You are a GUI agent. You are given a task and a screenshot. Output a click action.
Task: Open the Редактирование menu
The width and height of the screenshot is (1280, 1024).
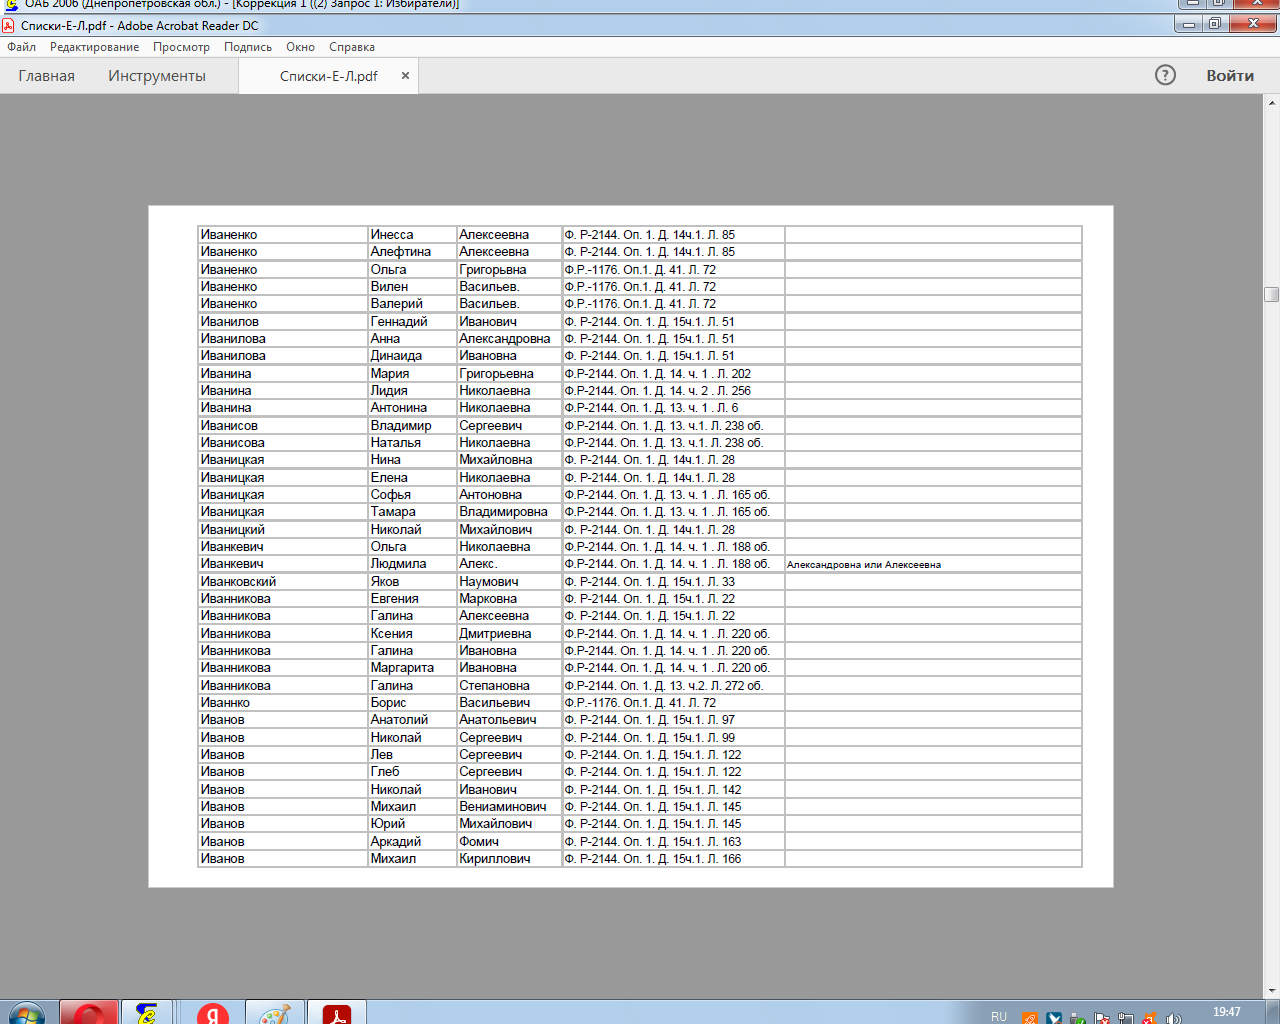(x=95, y=47)
